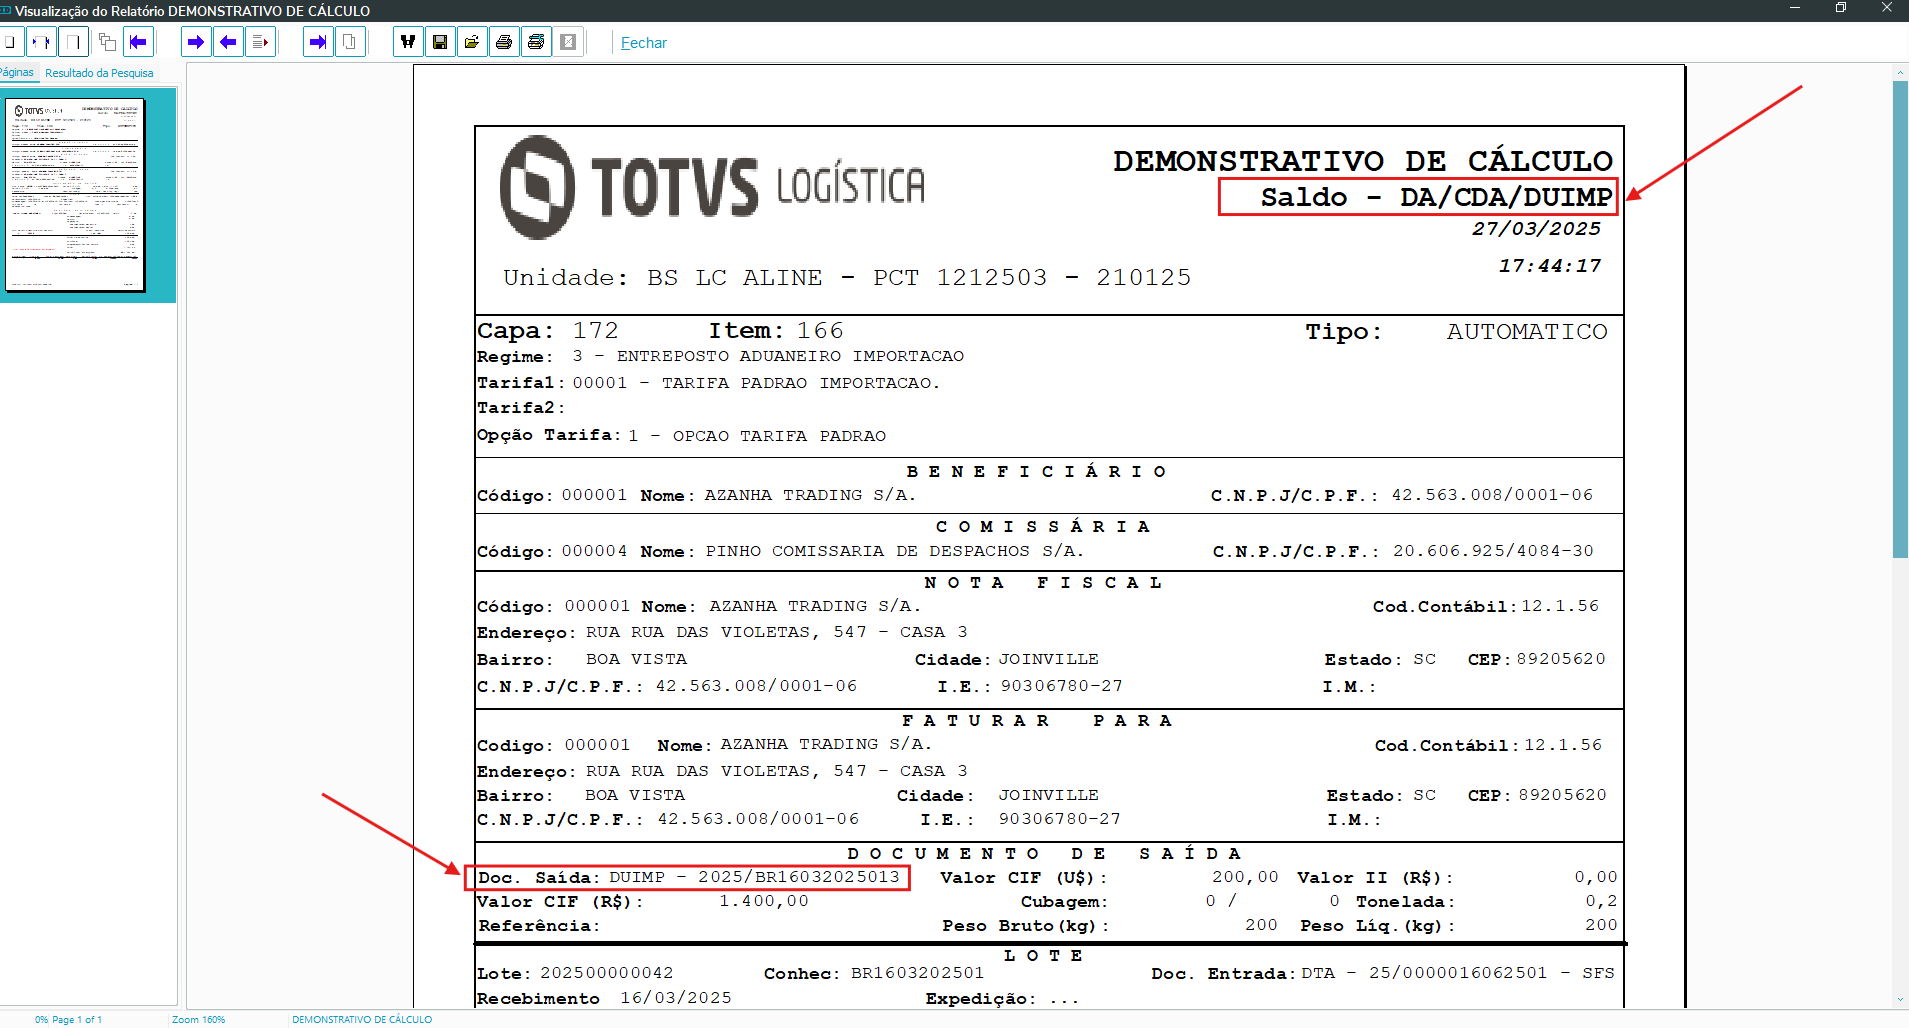This screenshot has height=1028, width=1909.
Task: Switch to the Páginas tab
Action: tap(17, 72)
